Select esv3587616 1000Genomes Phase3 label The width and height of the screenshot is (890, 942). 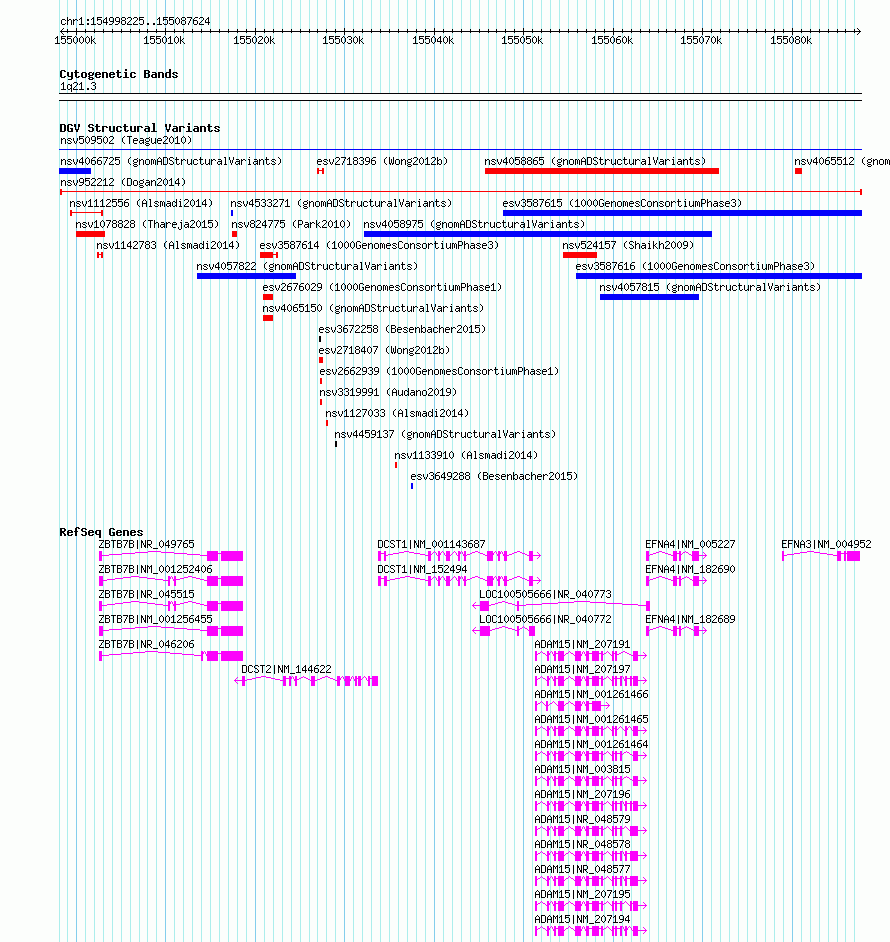click(695, 267)
